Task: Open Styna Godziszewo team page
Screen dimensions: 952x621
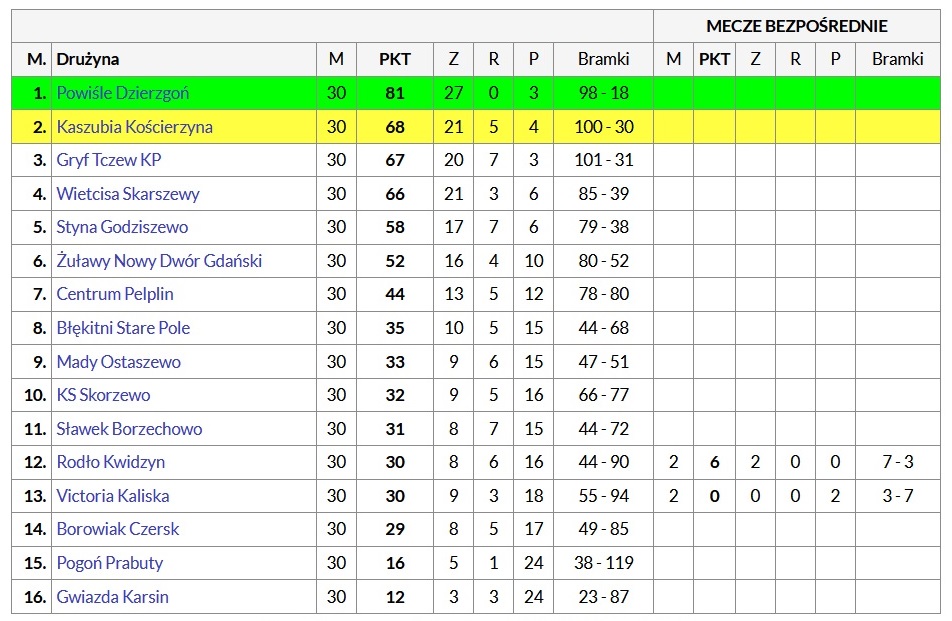Action: tap(122, 227)
